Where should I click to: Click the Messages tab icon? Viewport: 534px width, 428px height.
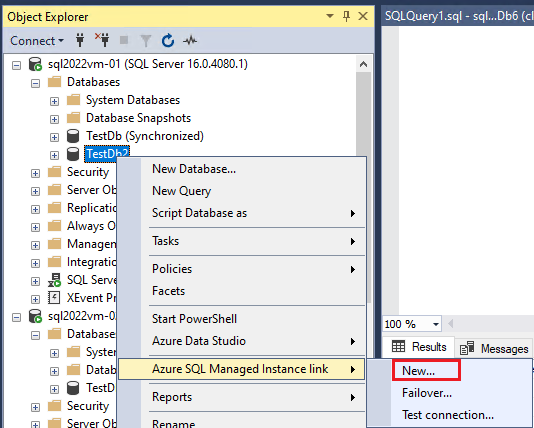point(467,348)
